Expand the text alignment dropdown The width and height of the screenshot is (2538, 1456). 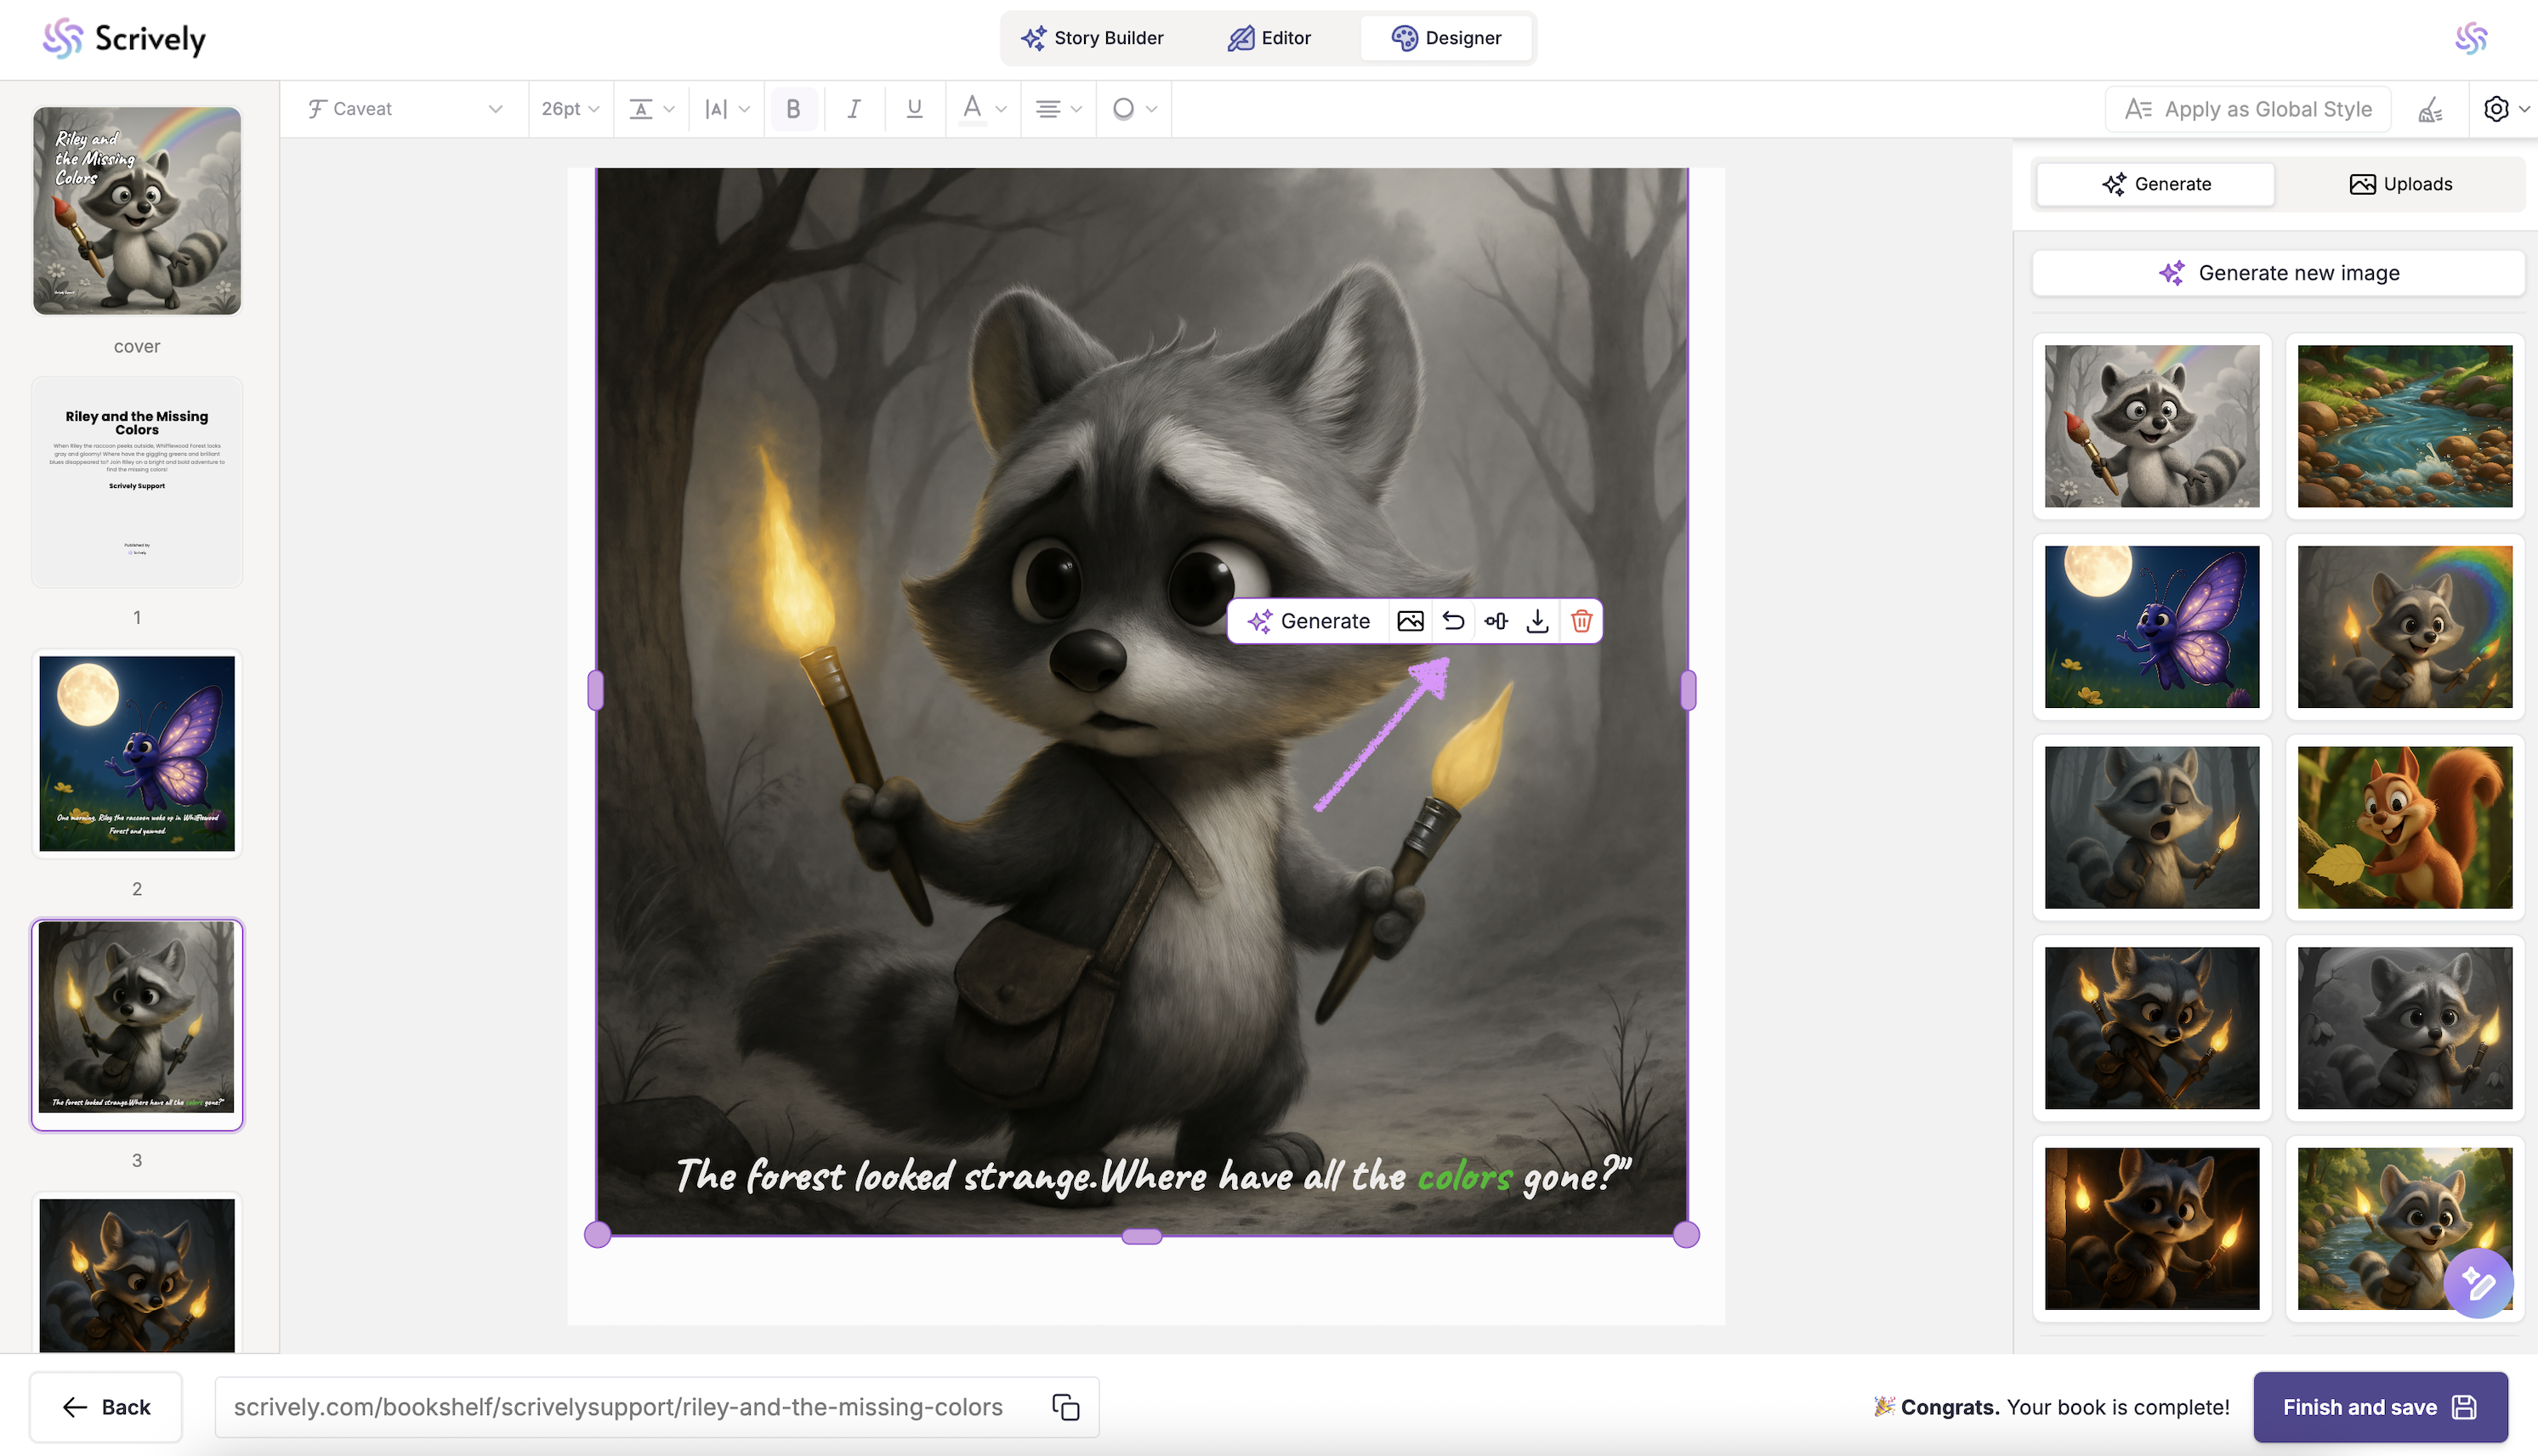[x=1058, y=109]
